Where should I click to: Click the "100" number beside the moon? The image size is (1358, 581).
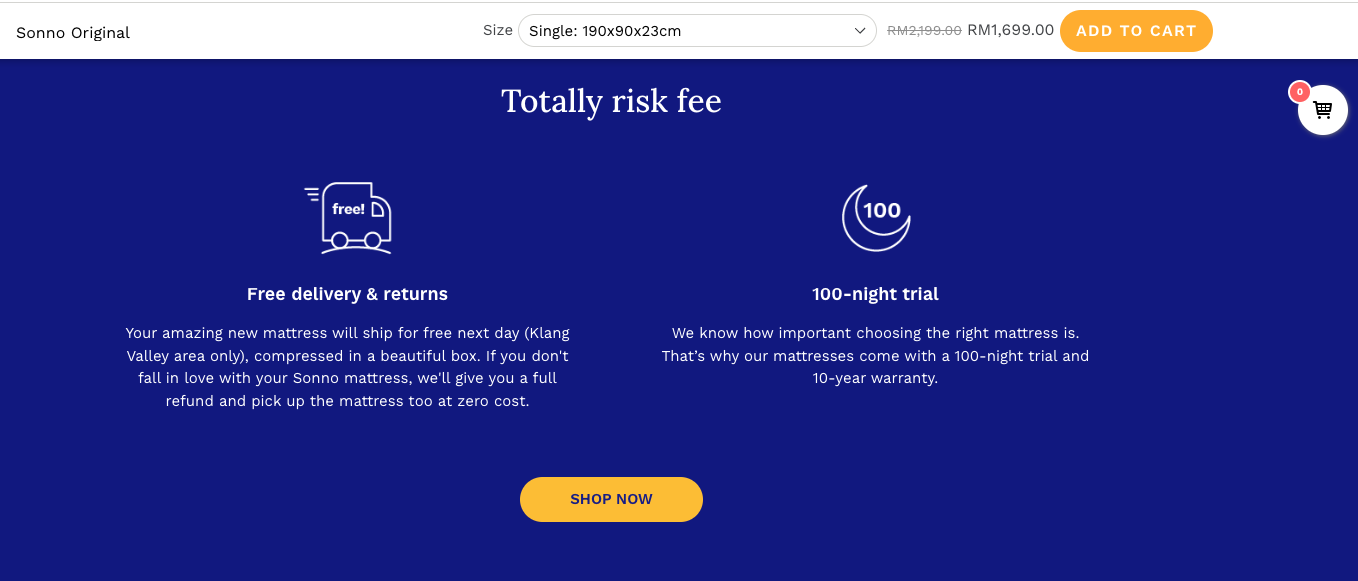882,210
